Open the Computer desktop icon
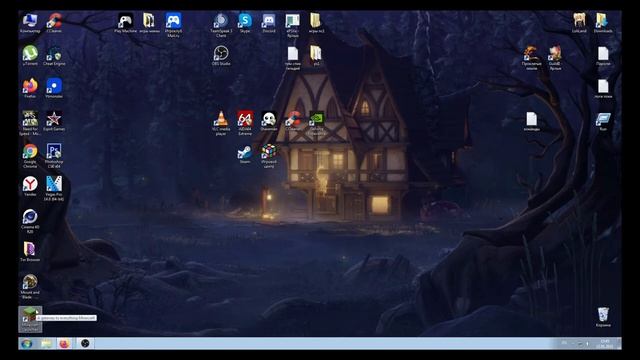The width and height of the screenshot is (640, 360). [x=30, y=23]
